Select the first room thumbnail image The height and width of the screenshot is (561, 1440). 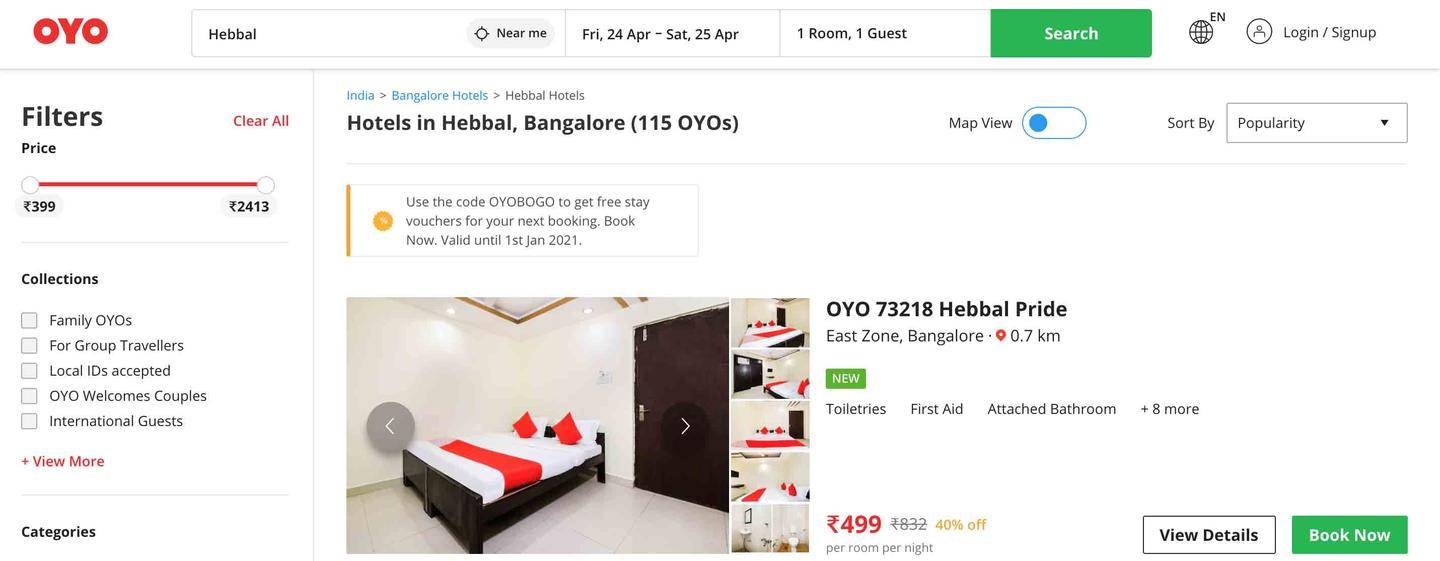point(770,322)
